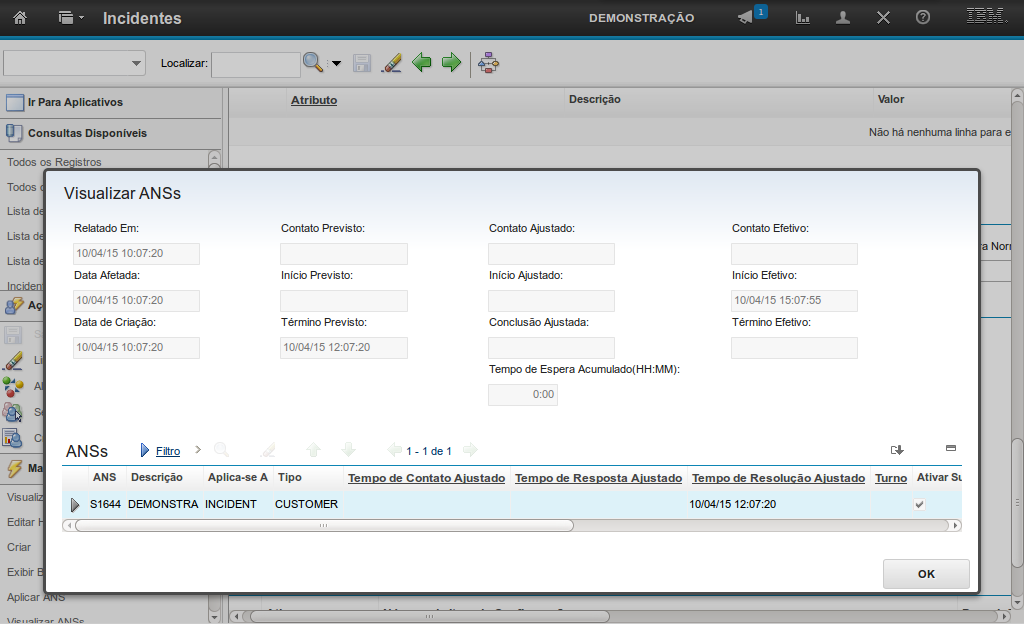Screen dimensions: 1024x624
Task: Toggle the Ativar checkbox in S1644 row
Action: [919, 505]
